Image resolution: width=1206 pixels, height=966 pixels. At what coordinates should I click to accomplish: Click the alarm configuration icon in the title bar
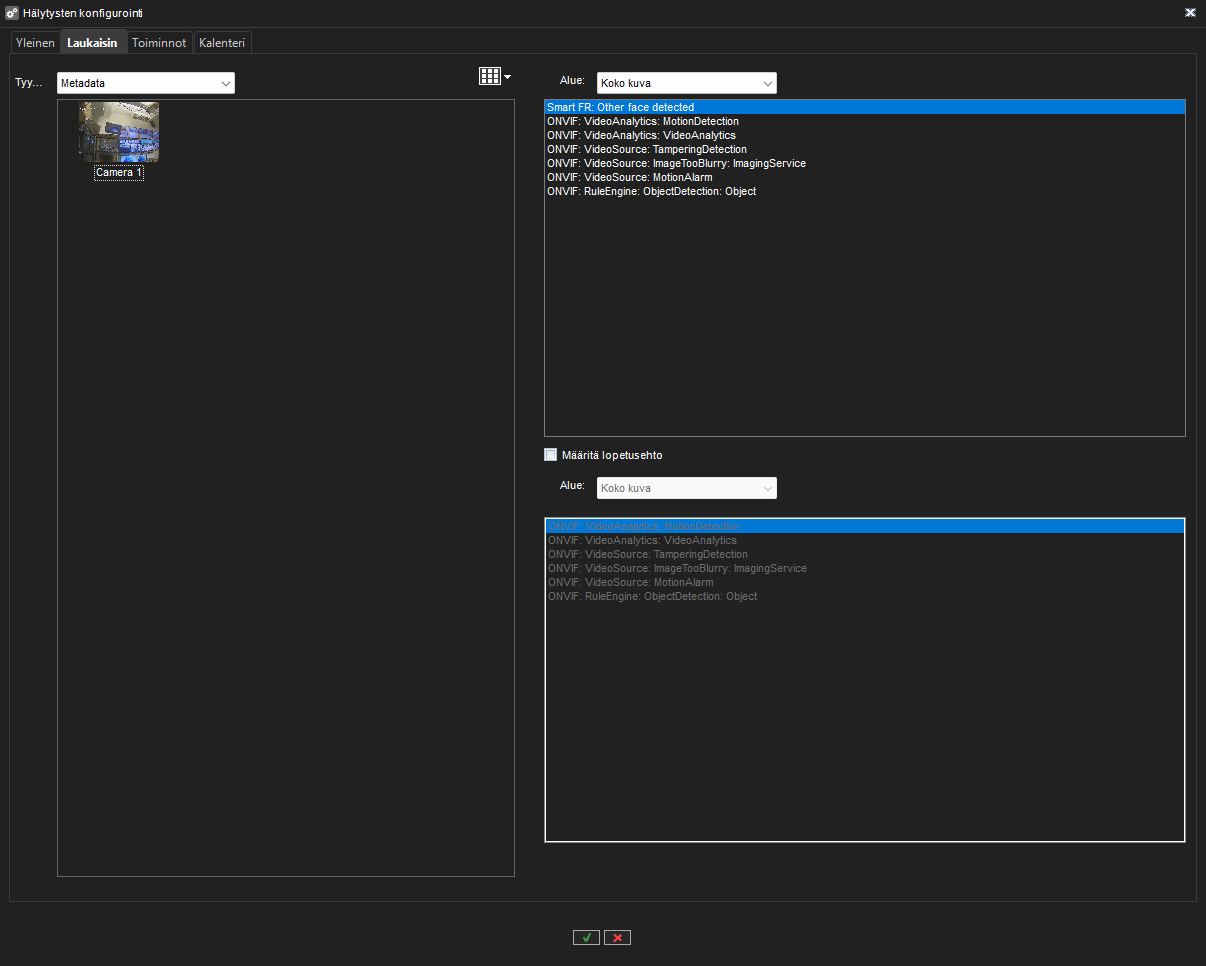click(13, 13)
